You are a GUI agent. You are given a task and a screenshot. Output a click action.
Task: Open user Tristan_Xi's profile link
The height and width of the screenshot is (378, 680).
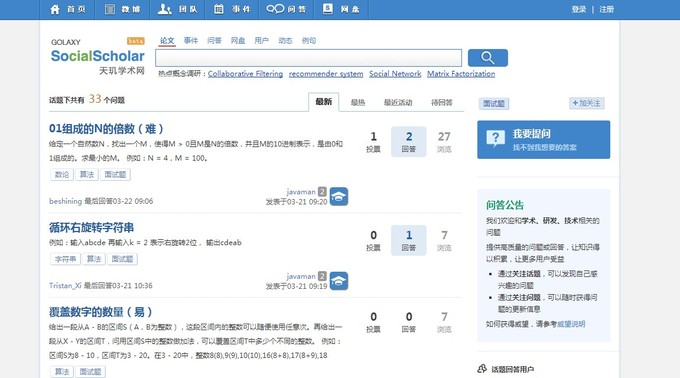point(65,286)
